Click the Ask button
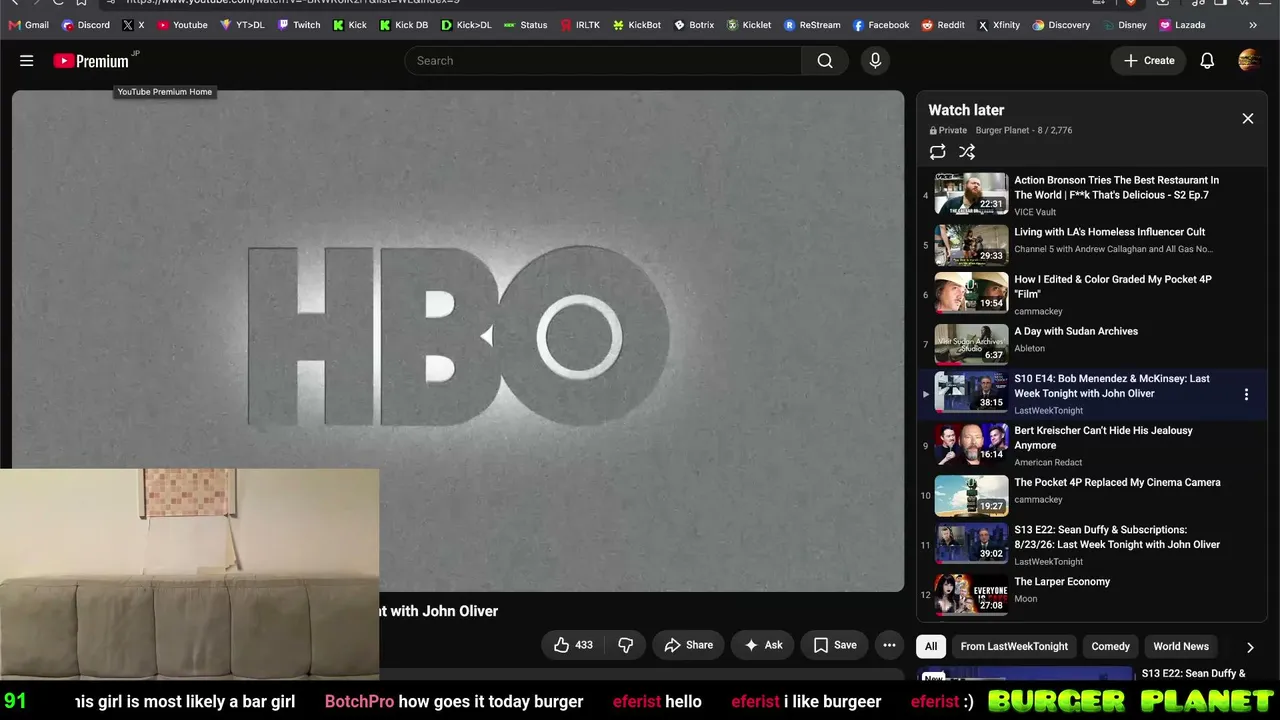Image resolution: width=1280 pixels, height=720 pixels. pyautogui.click(x=763, y=645)
